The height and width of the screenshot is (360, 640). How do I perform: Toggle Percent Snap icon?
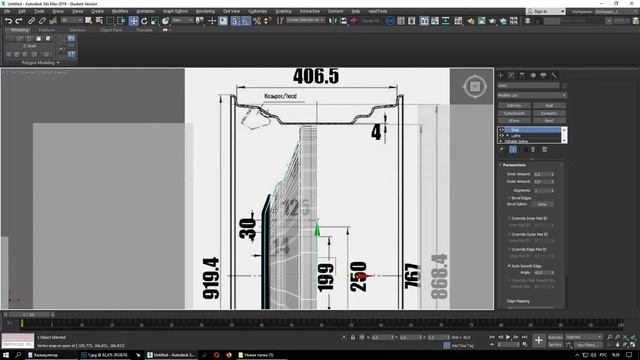257,20
